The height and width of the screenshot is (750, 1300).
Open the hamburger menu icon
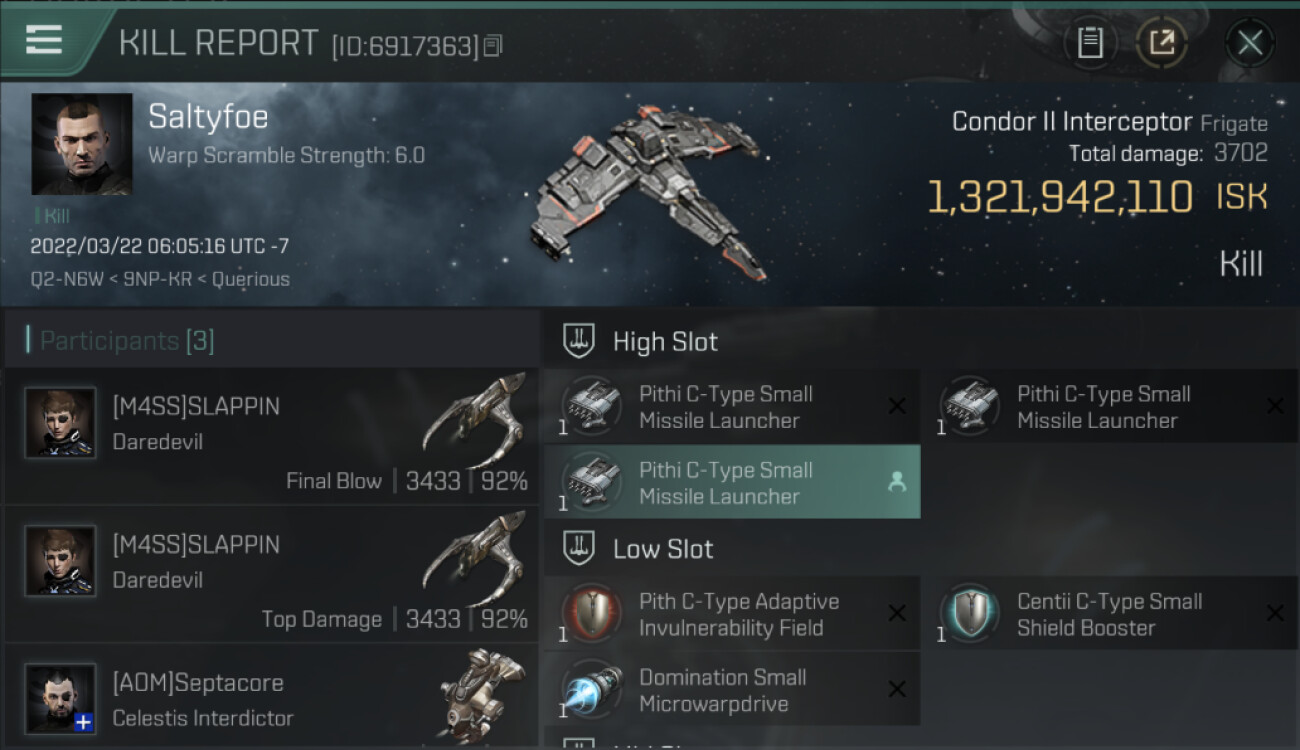pyautogui.click(x=44, y=40)
